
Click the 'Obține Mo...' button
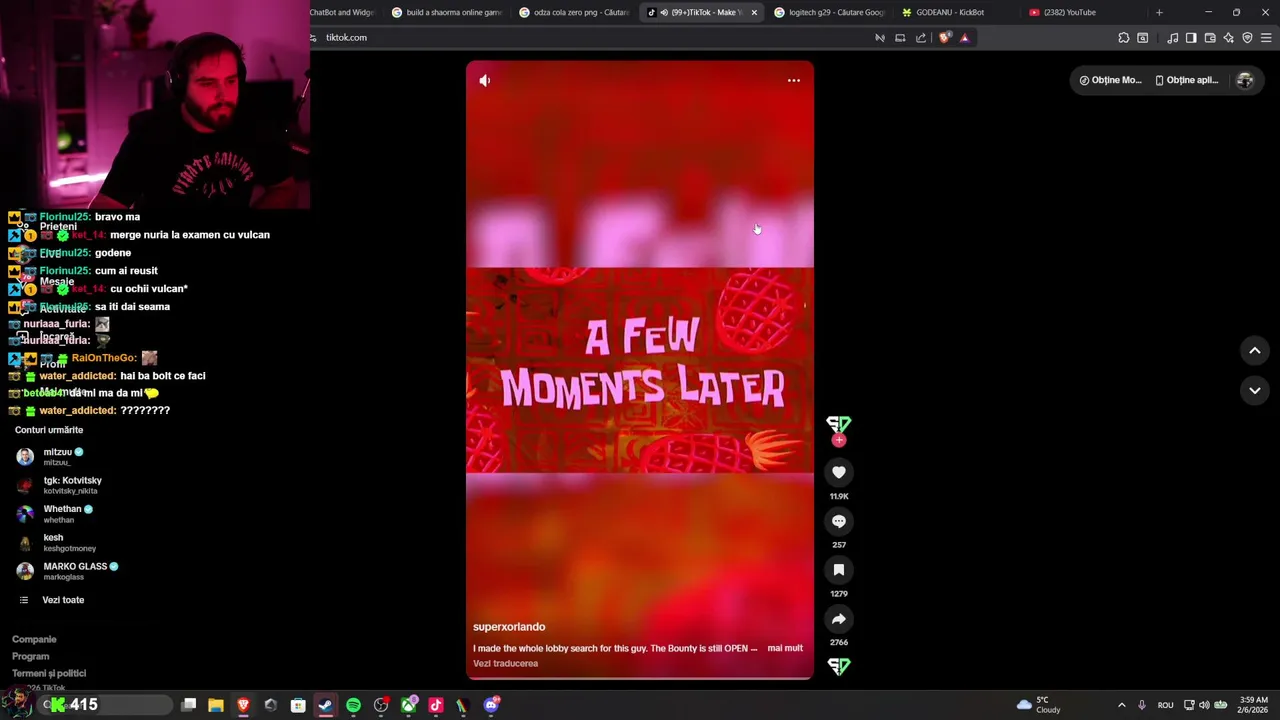tap(1110, 80)
